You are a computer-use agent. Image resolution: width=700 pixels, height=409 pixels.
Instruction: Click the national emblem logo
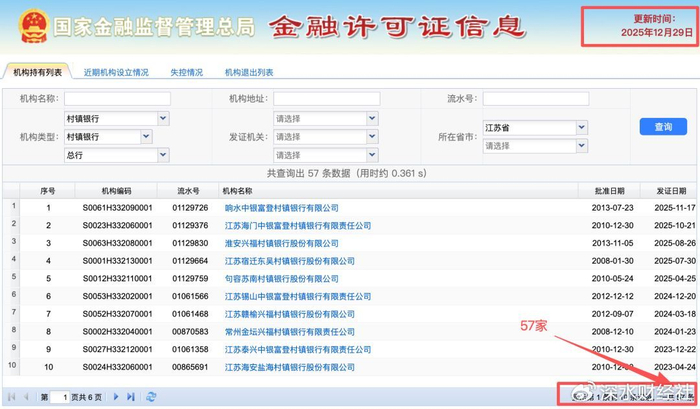tap(34, 26)
